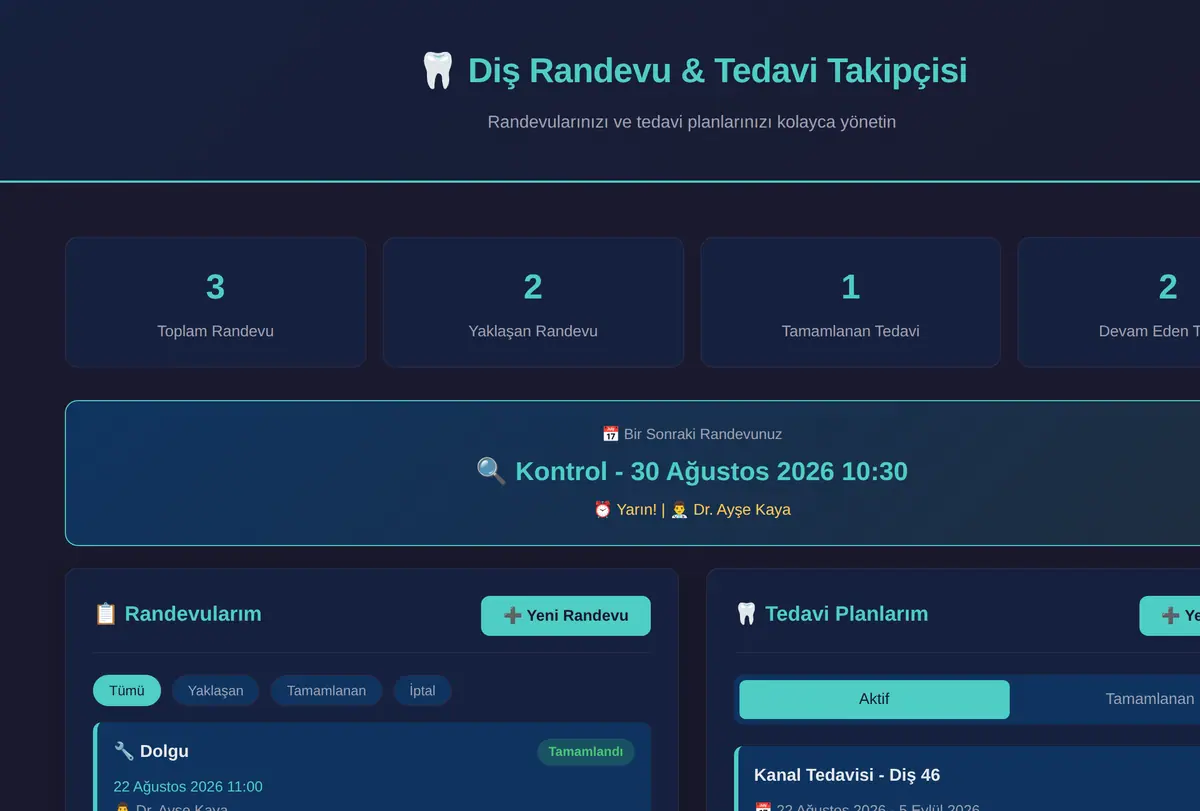
Task: Click the calendar icon beside Bir Sonraki Randevunuz
Action: click(610, 434)
